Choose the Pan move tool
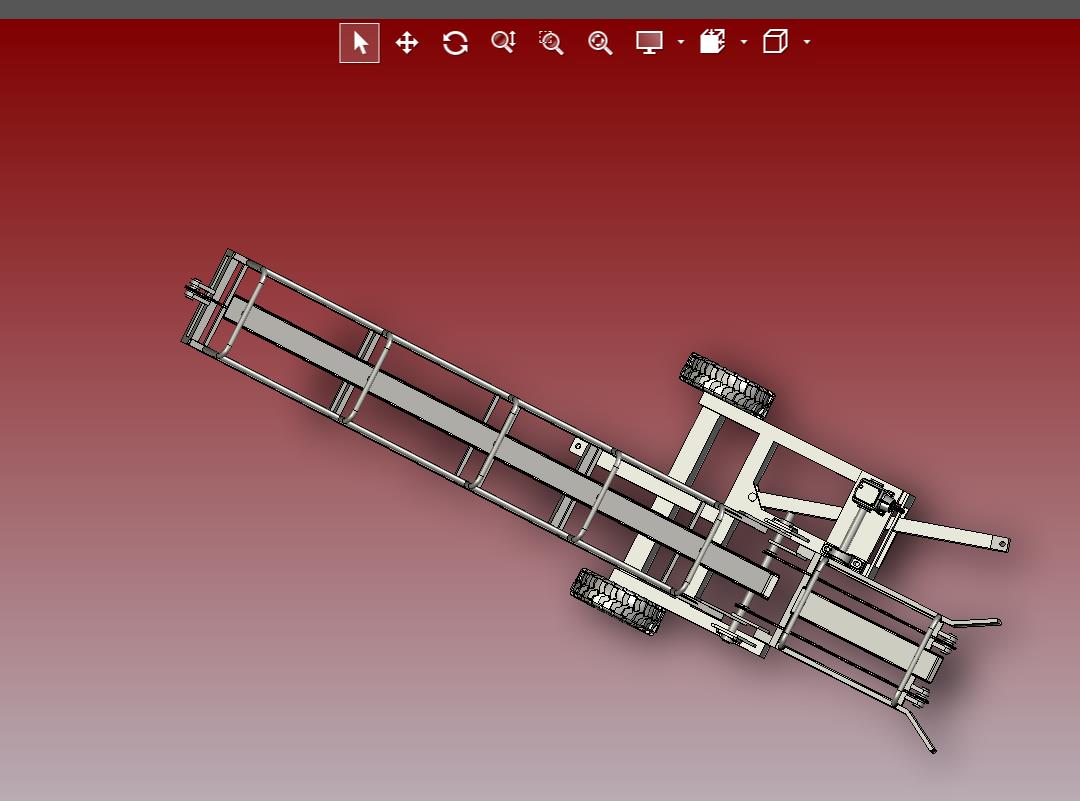Viewport: 1080px width, 801px height. [407, 43]
